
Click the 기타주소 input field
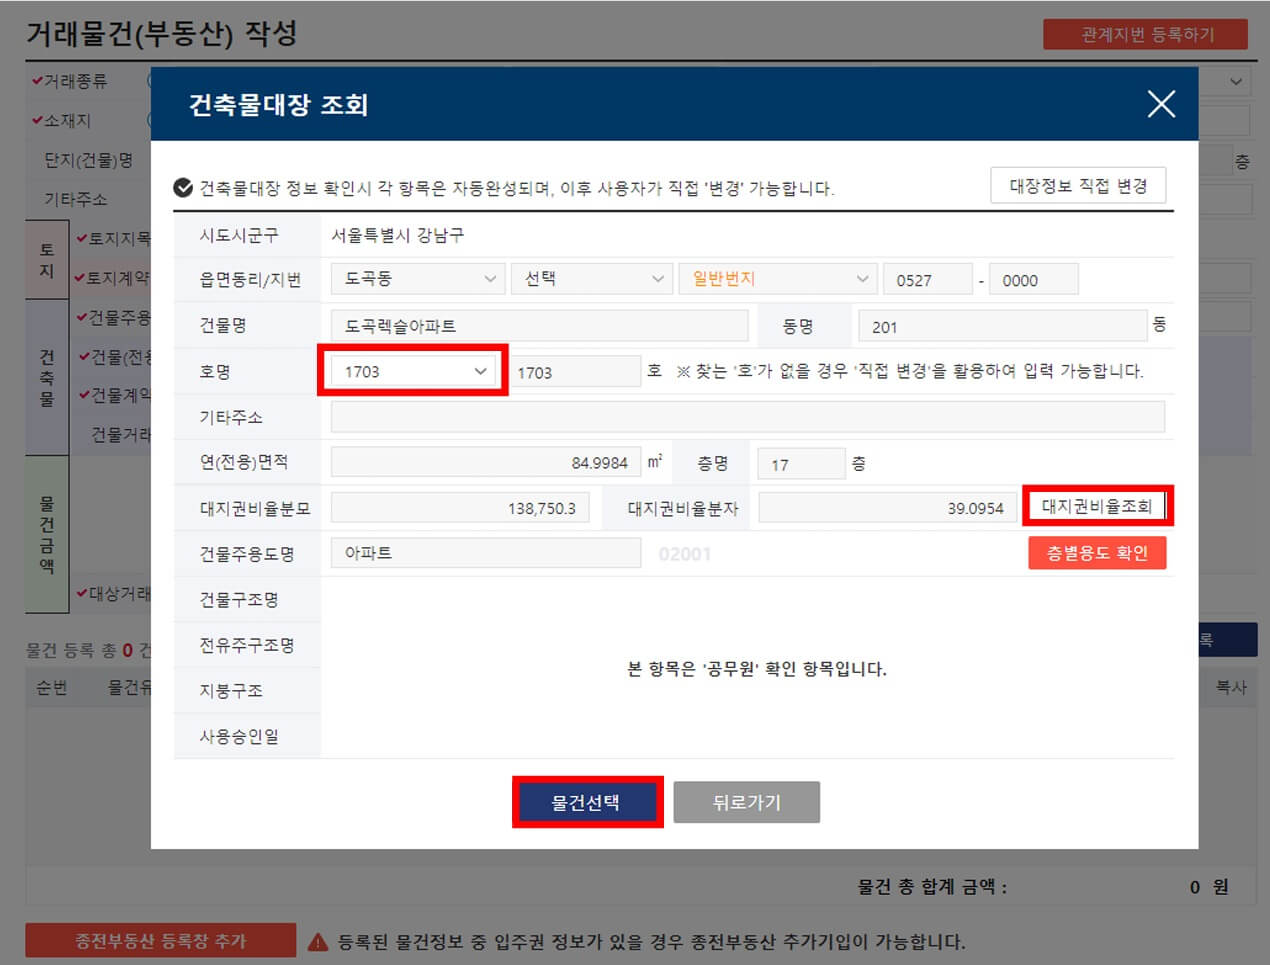point(750,417)
